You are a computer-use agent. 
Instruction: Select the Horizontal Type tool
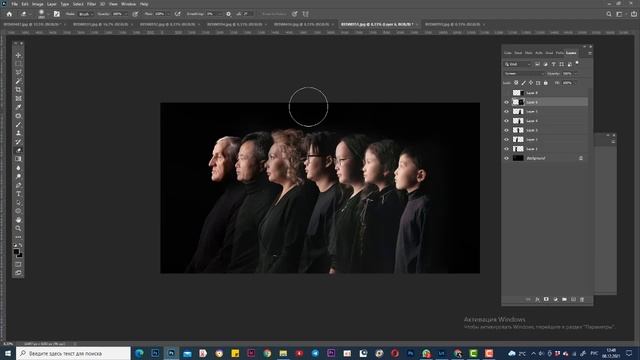click(x=18, y=193)
